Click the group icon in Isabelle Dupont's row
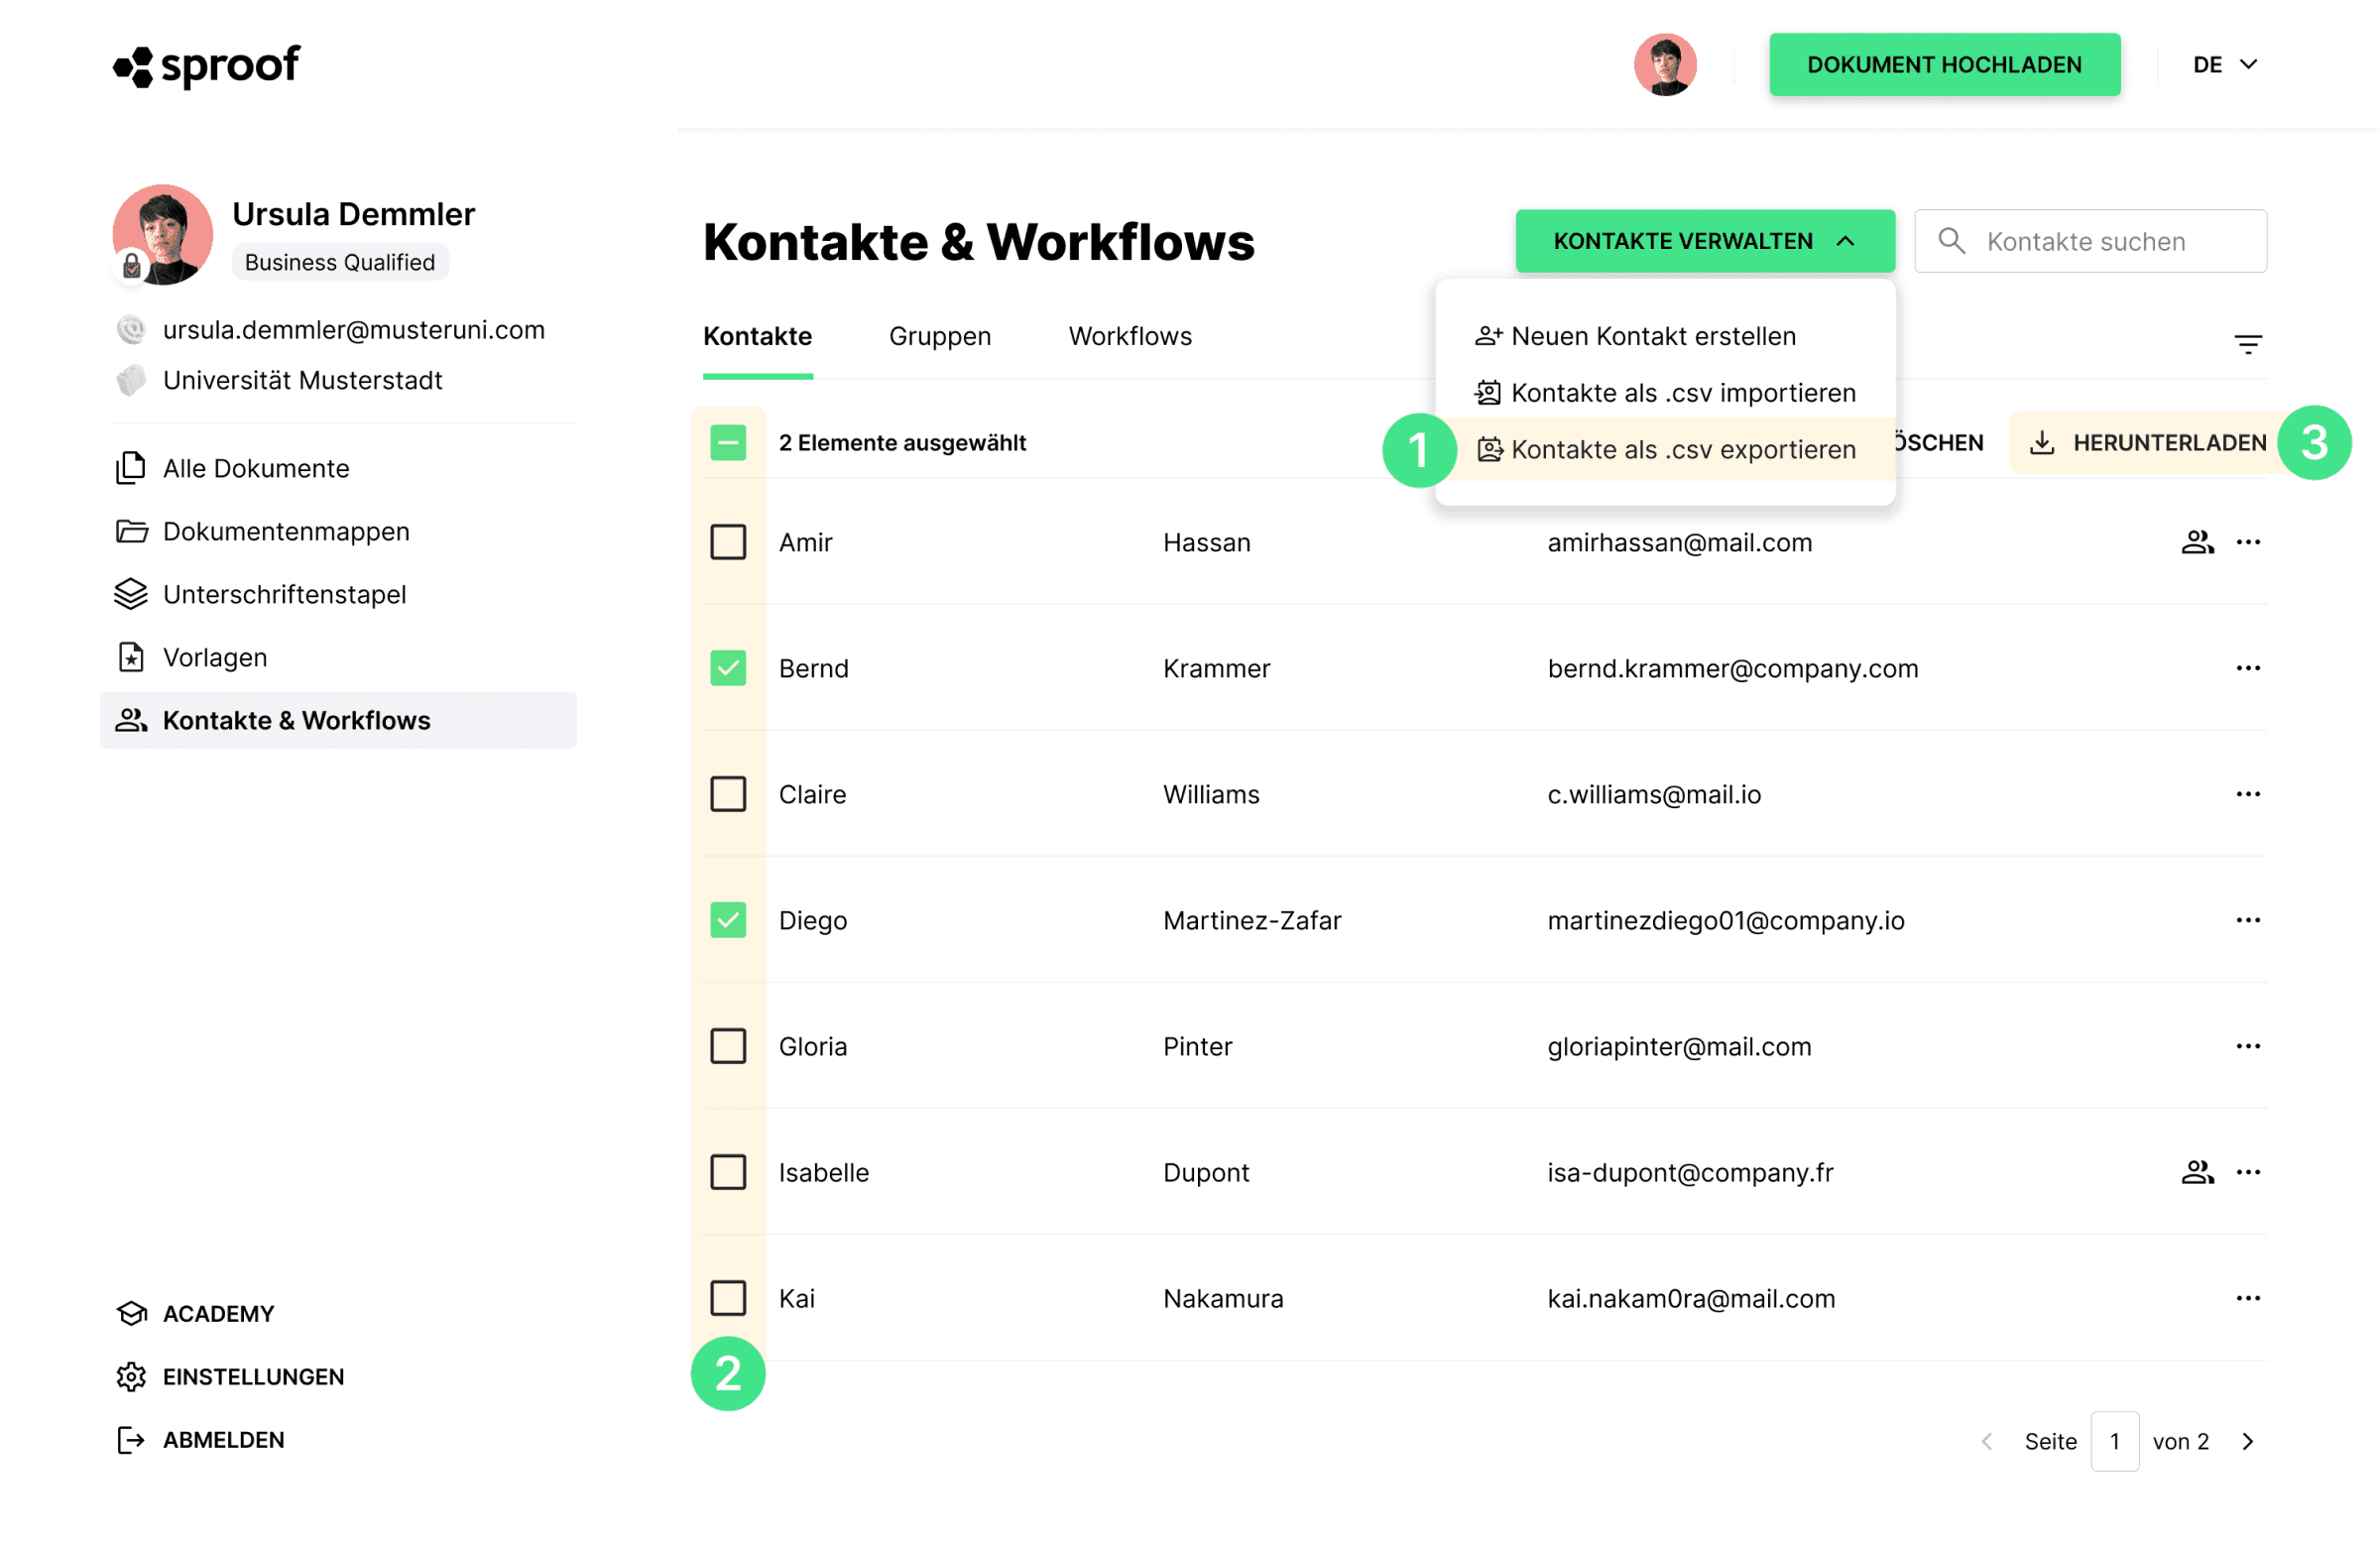This screenshot has width=2380, height=1547. point(2197,1172)
